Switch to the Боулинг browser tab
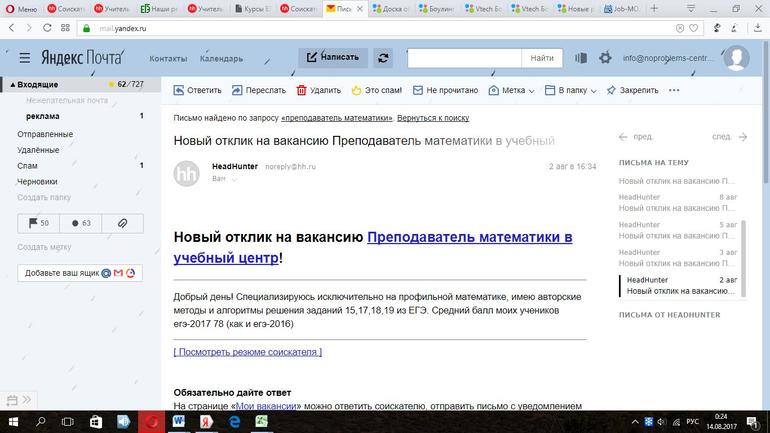770x433 pixels. point(436,8)
